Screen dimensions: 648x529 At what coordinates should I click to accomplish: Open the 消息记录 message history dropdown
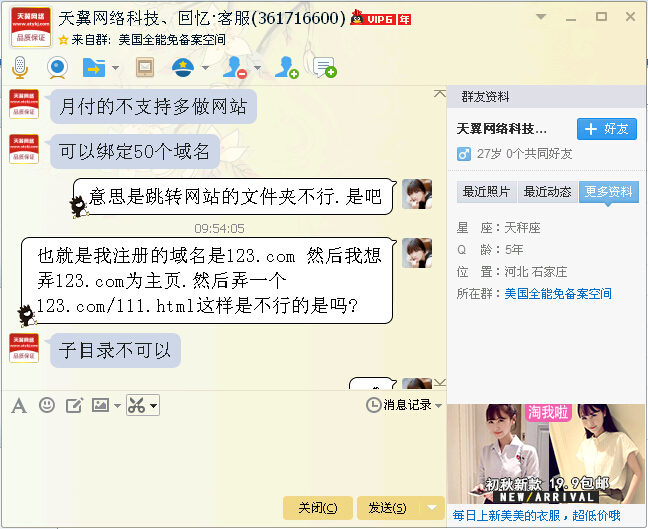coord(404,405)
